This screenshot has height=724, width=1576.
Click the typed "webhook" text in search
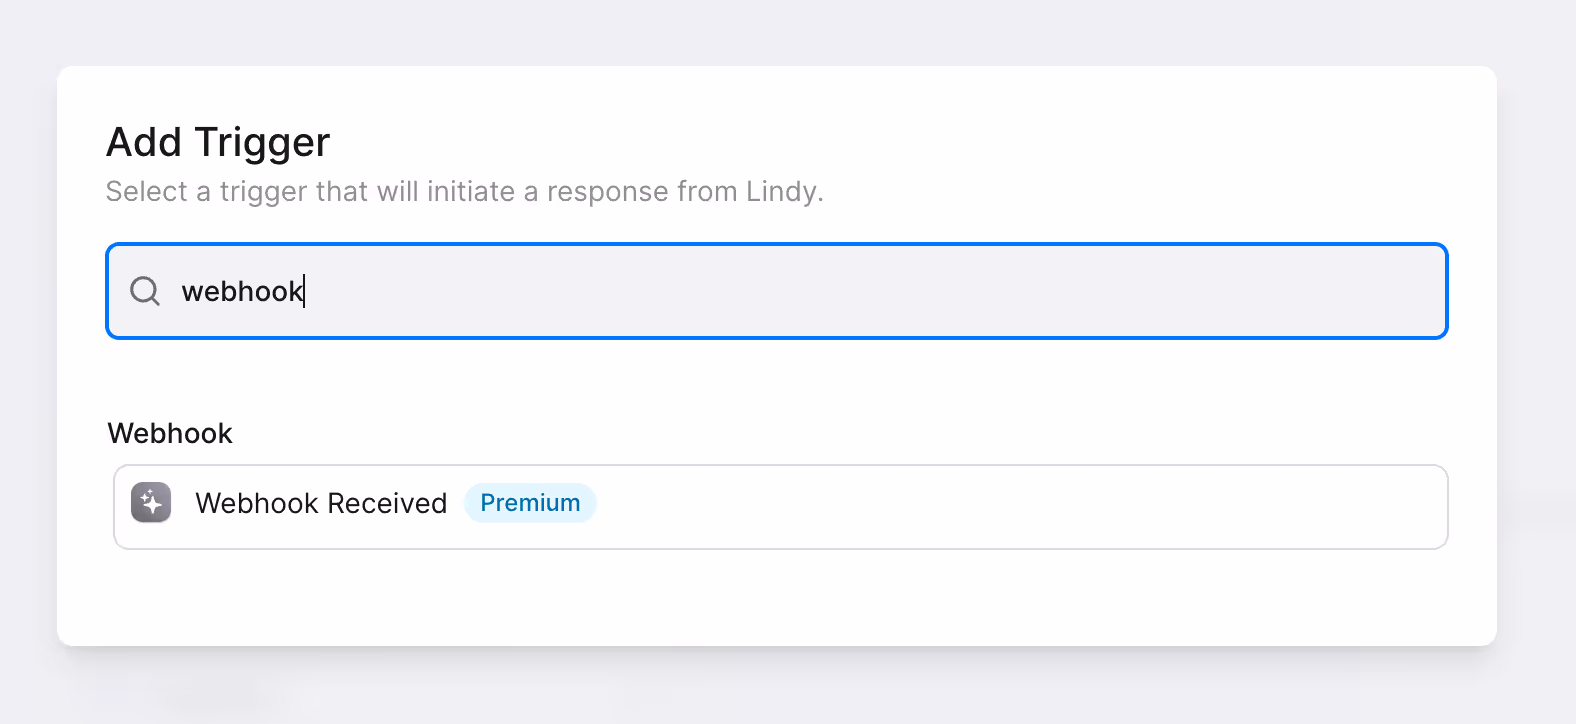[x=241, y=291]
